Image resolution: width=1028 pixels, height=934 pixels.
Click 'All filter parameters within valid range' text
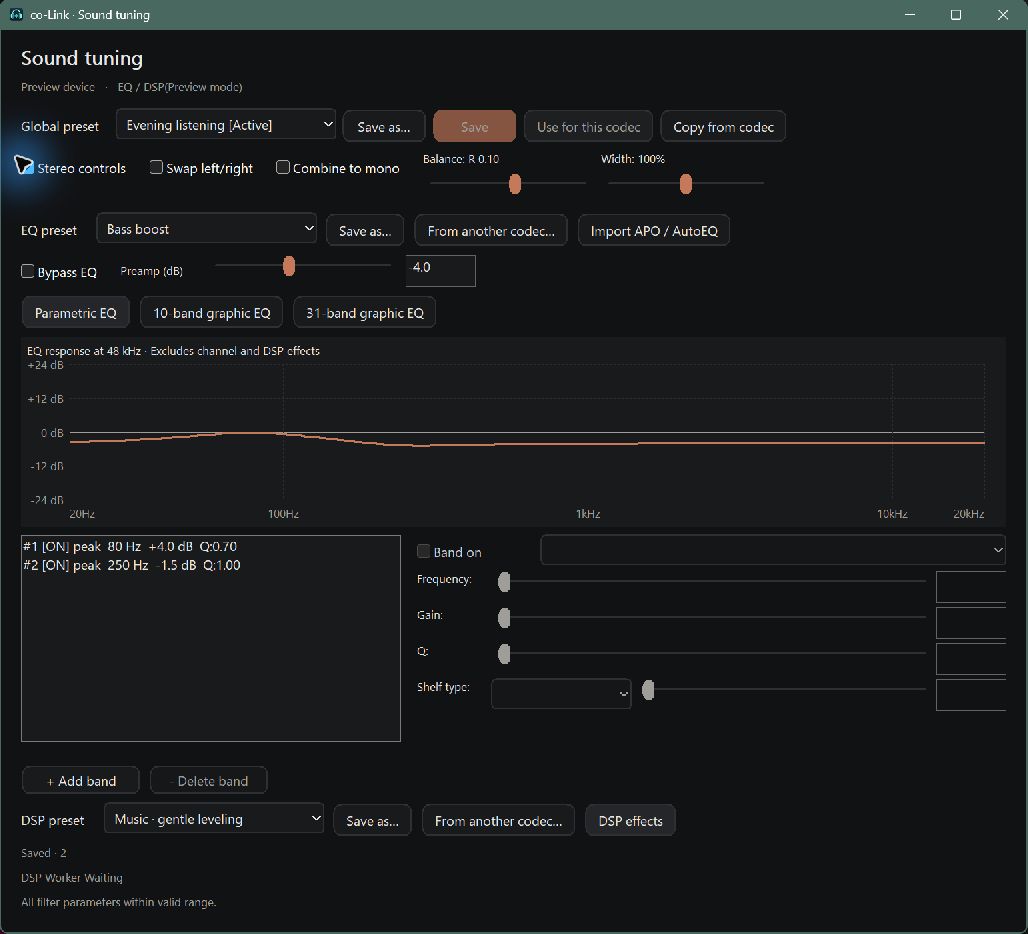[x=118, y=902]
